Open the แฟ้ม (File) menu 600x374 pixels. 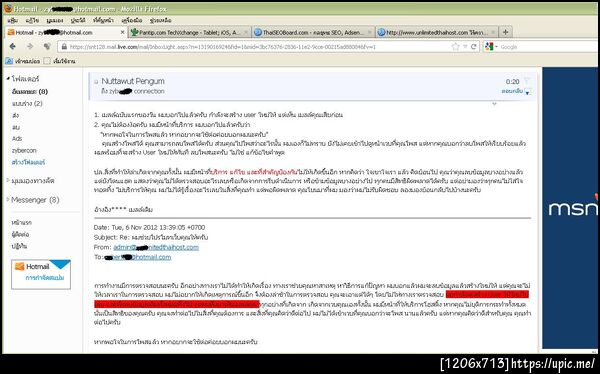(x=12, y=20)
